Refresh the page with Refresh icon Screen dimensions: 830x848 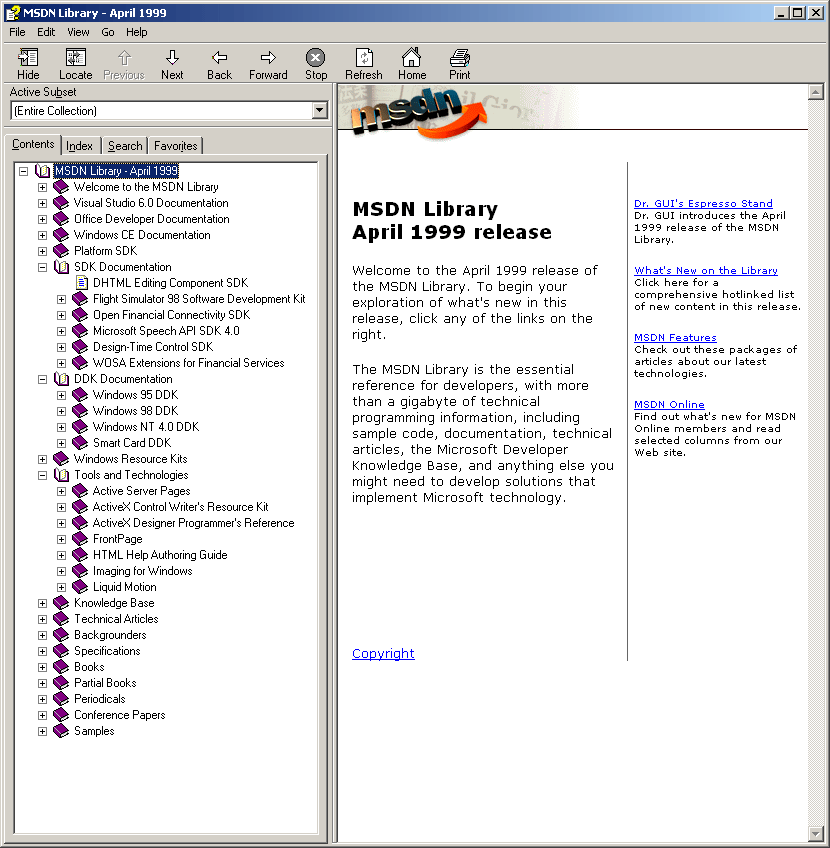tap(364, 57)
